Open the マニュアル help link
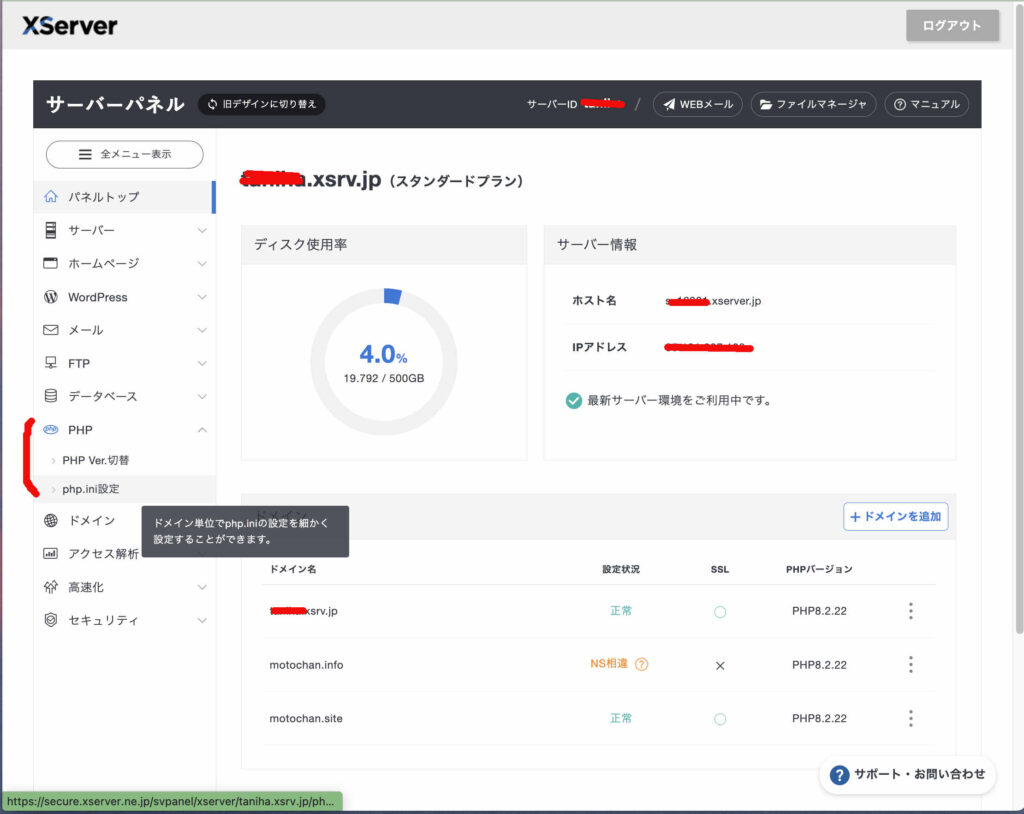The image size is (1024, 814). [x=926, y=104]
